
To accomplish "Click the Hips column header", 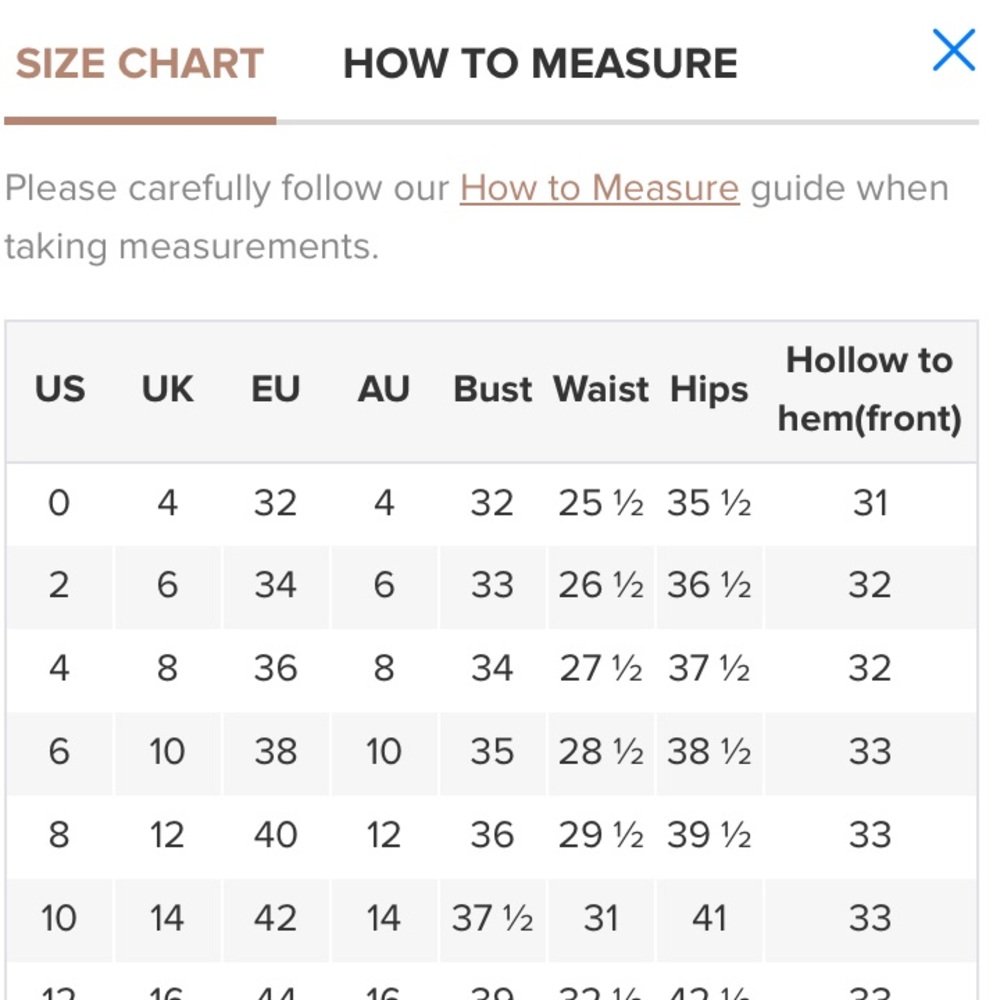I will (709, 389).
